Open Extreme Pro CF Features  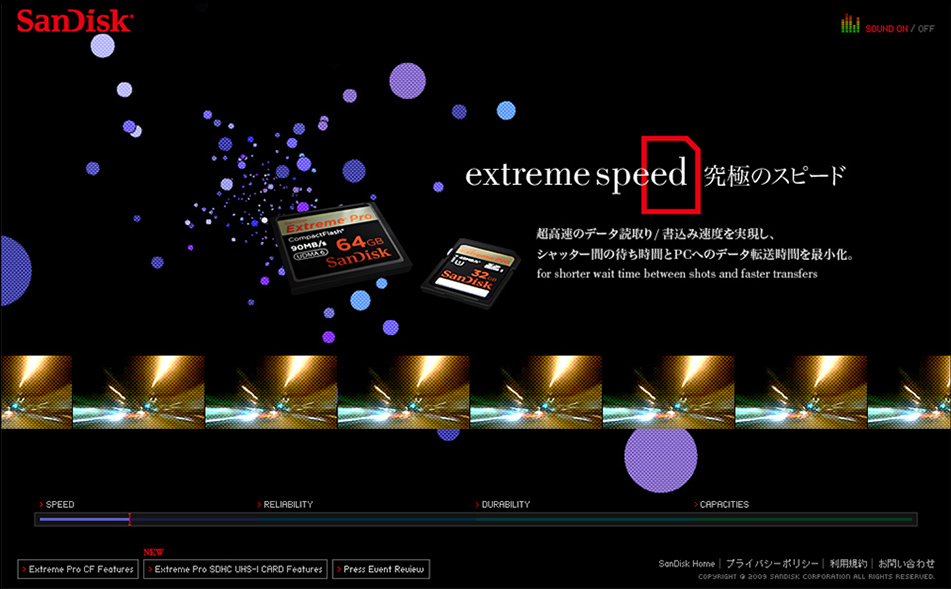[78, 569]
